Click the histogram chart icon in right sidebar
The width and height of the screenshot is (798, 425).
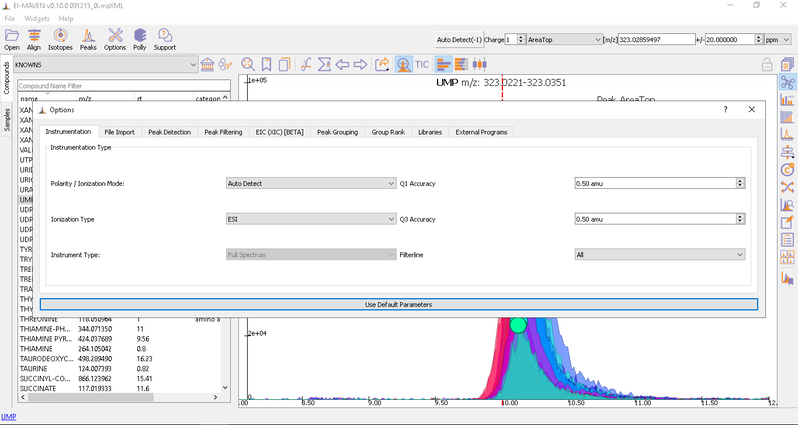pyautogui.click(x=787, y=100)
